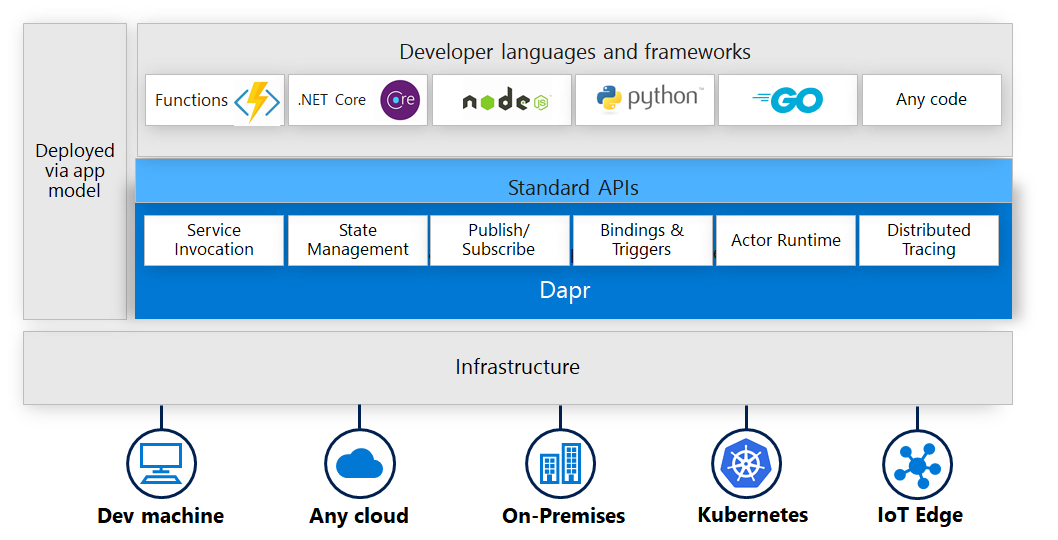Select the Actor Runtime box

pos(786,240)
